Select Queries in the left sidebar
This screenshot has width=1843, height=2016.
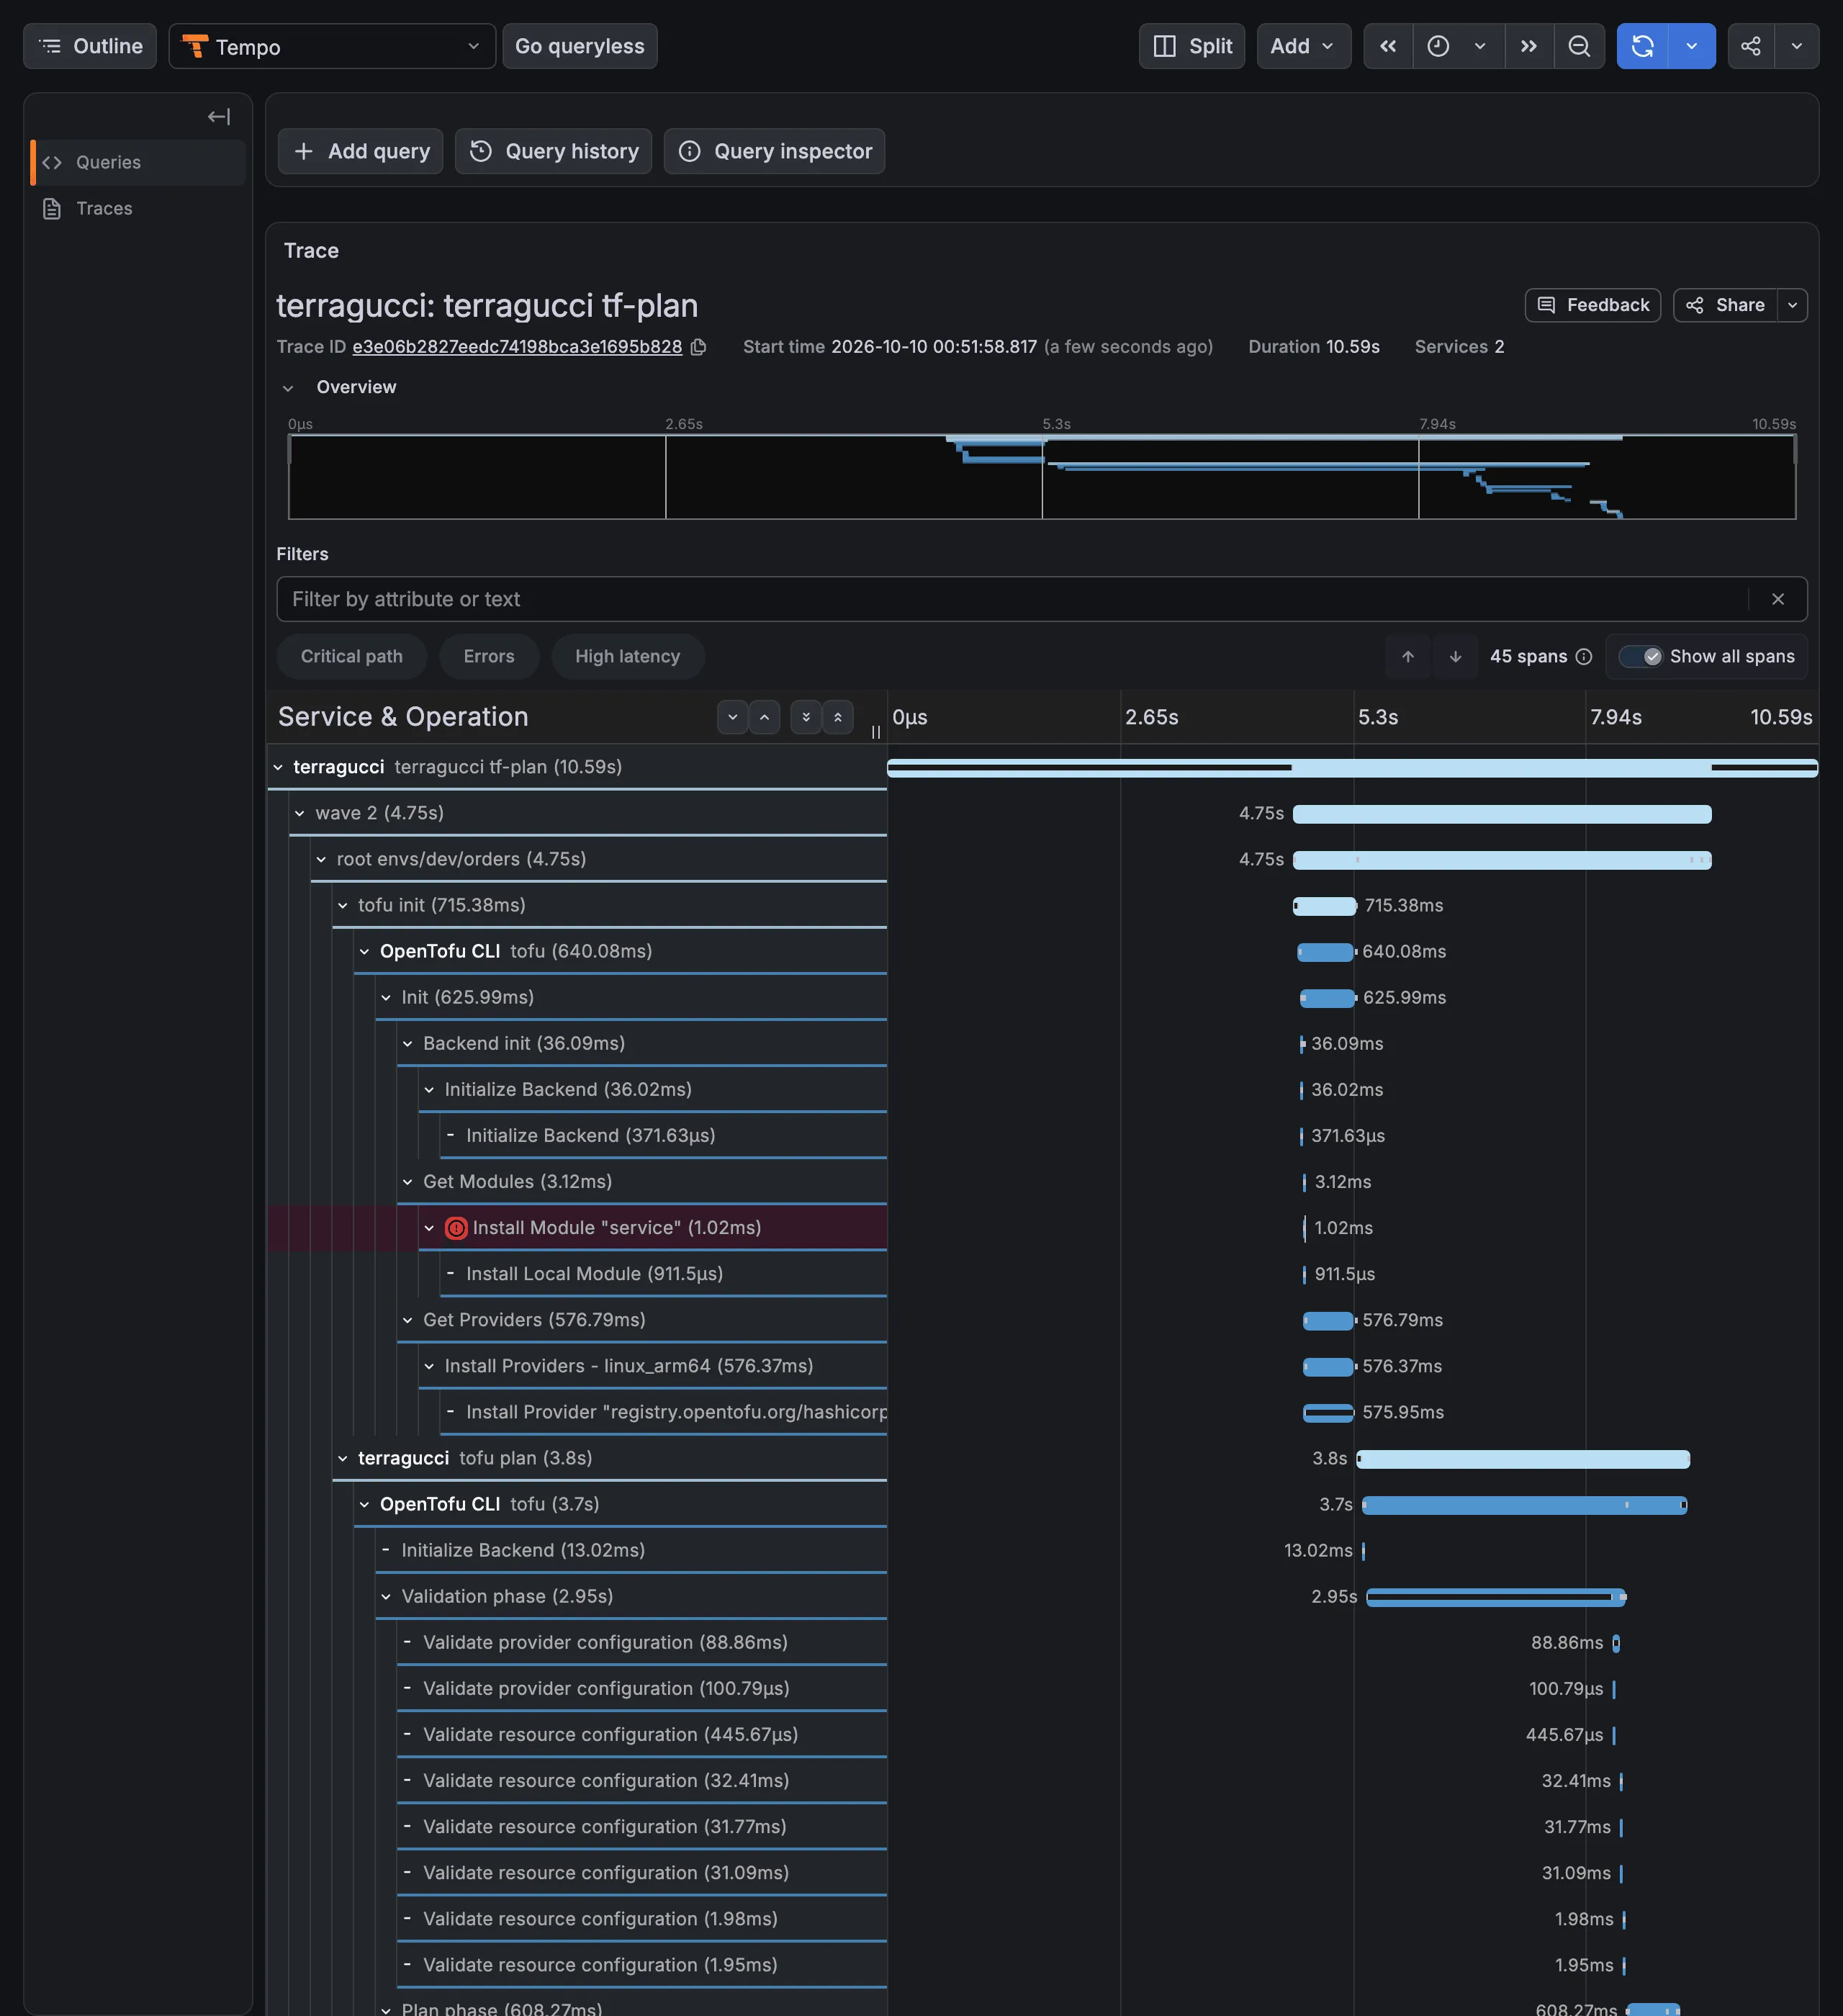[138, 162]
